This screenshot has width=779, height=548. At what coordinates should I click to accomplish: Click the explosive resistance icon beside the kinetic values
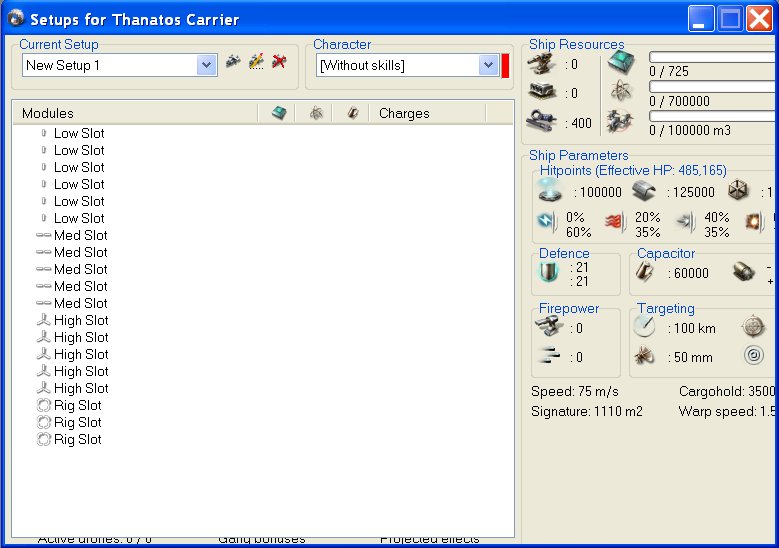click(x=755, y=222)
